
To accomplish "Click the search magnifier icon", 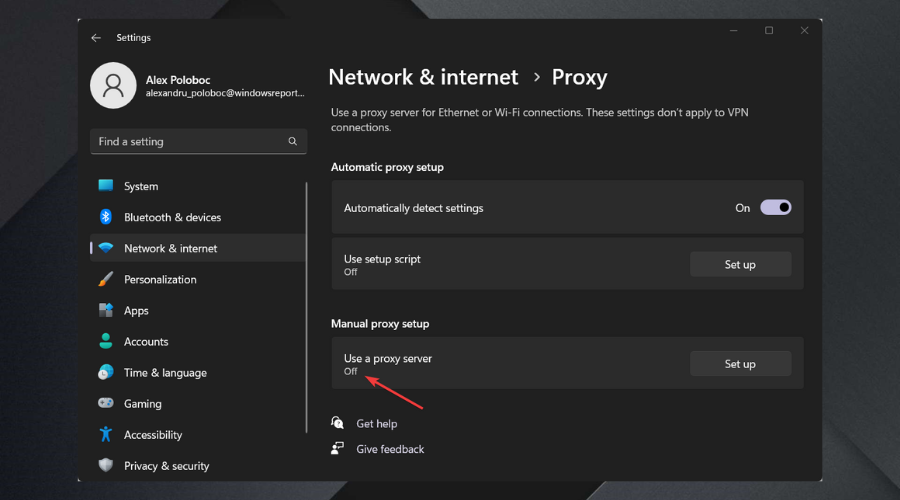I will 293,142.
